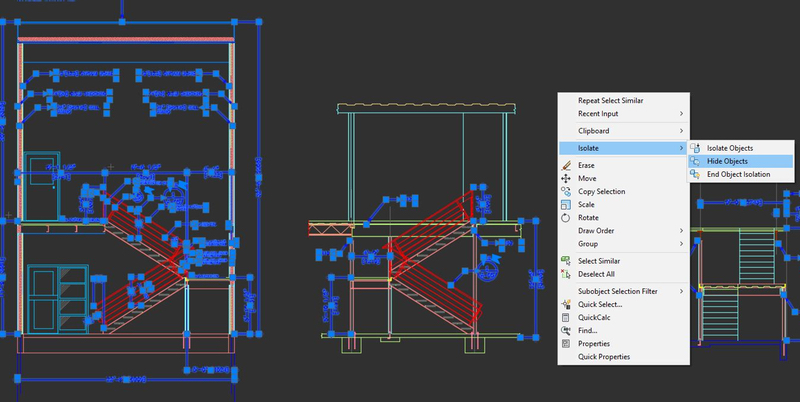Click the Copy Selection icon
800x402 pixels.
(x=566, y=191)
